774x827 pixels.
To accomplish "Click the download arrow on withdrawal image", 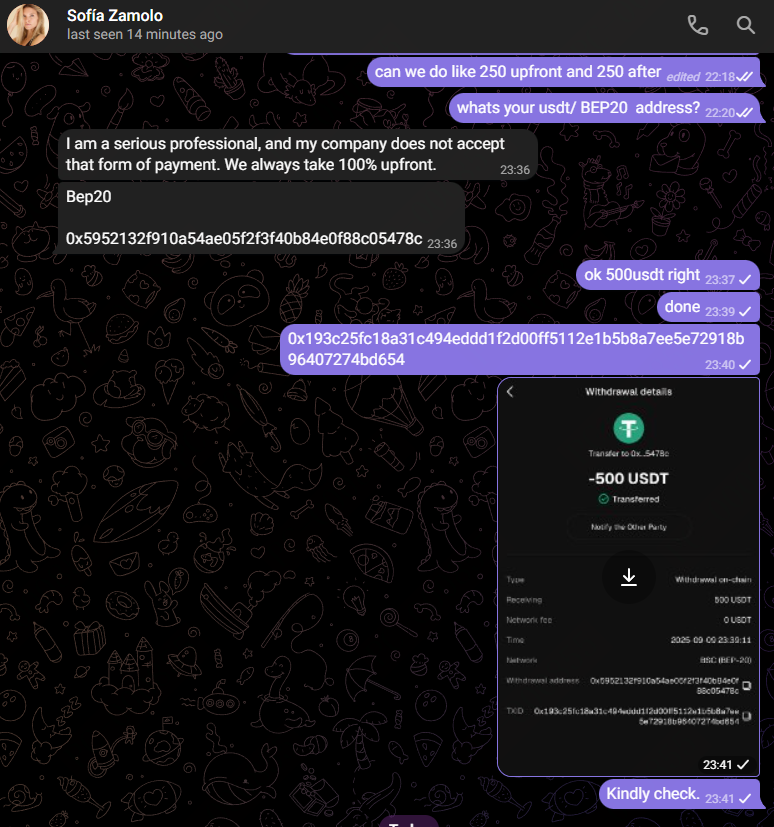I will [x=628, y=577].
